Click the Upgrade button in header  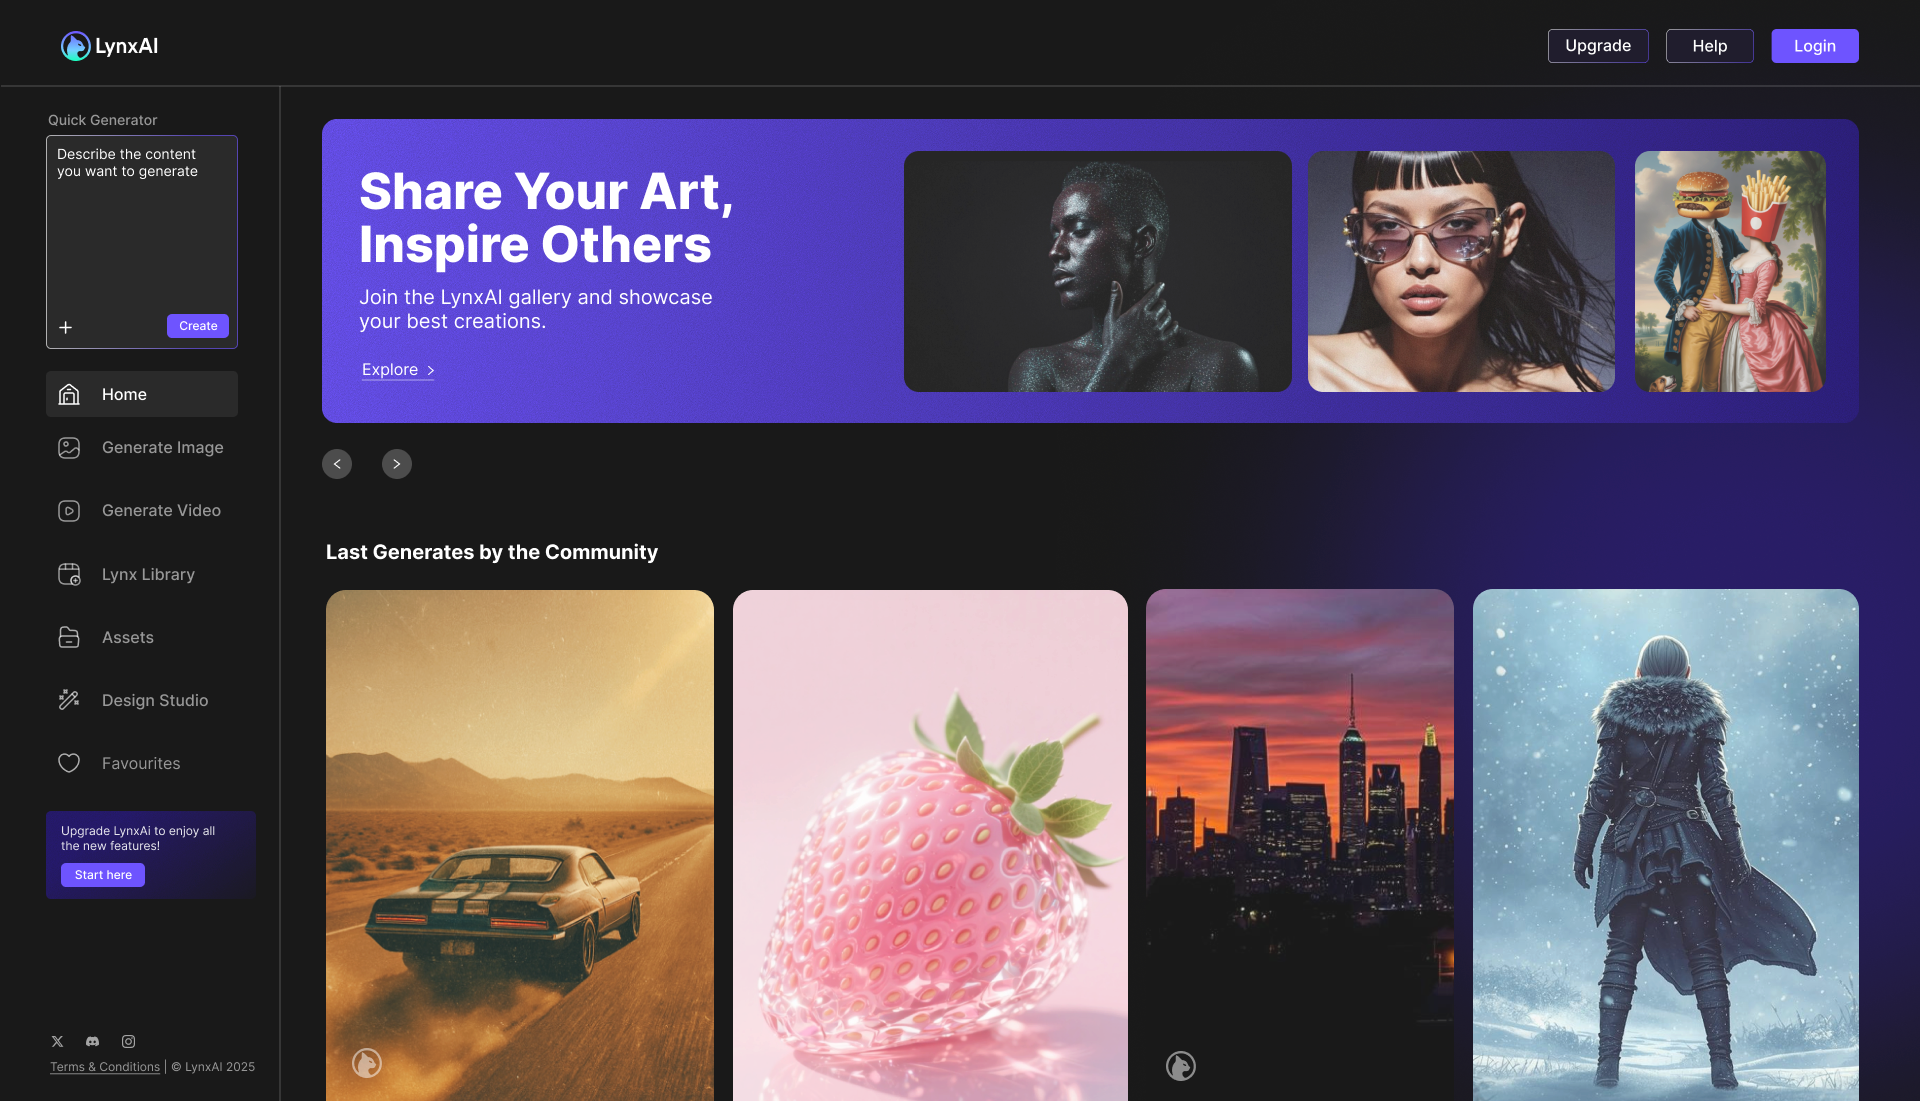(1598, 46)
